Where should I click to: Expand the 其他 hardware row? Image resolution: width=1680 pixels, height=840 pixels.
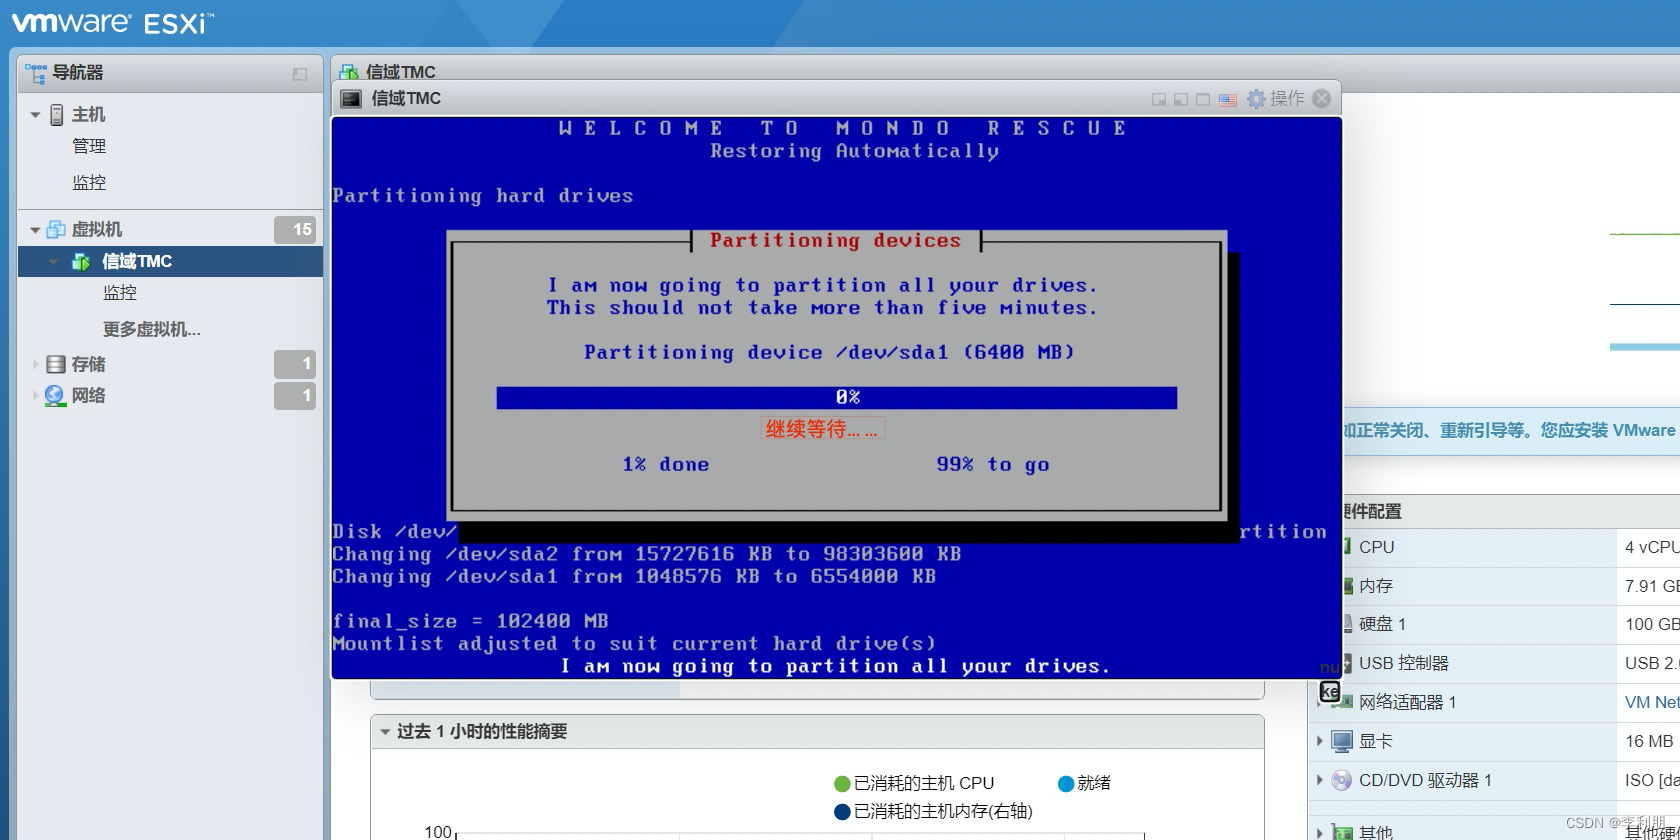(1320, 832)
